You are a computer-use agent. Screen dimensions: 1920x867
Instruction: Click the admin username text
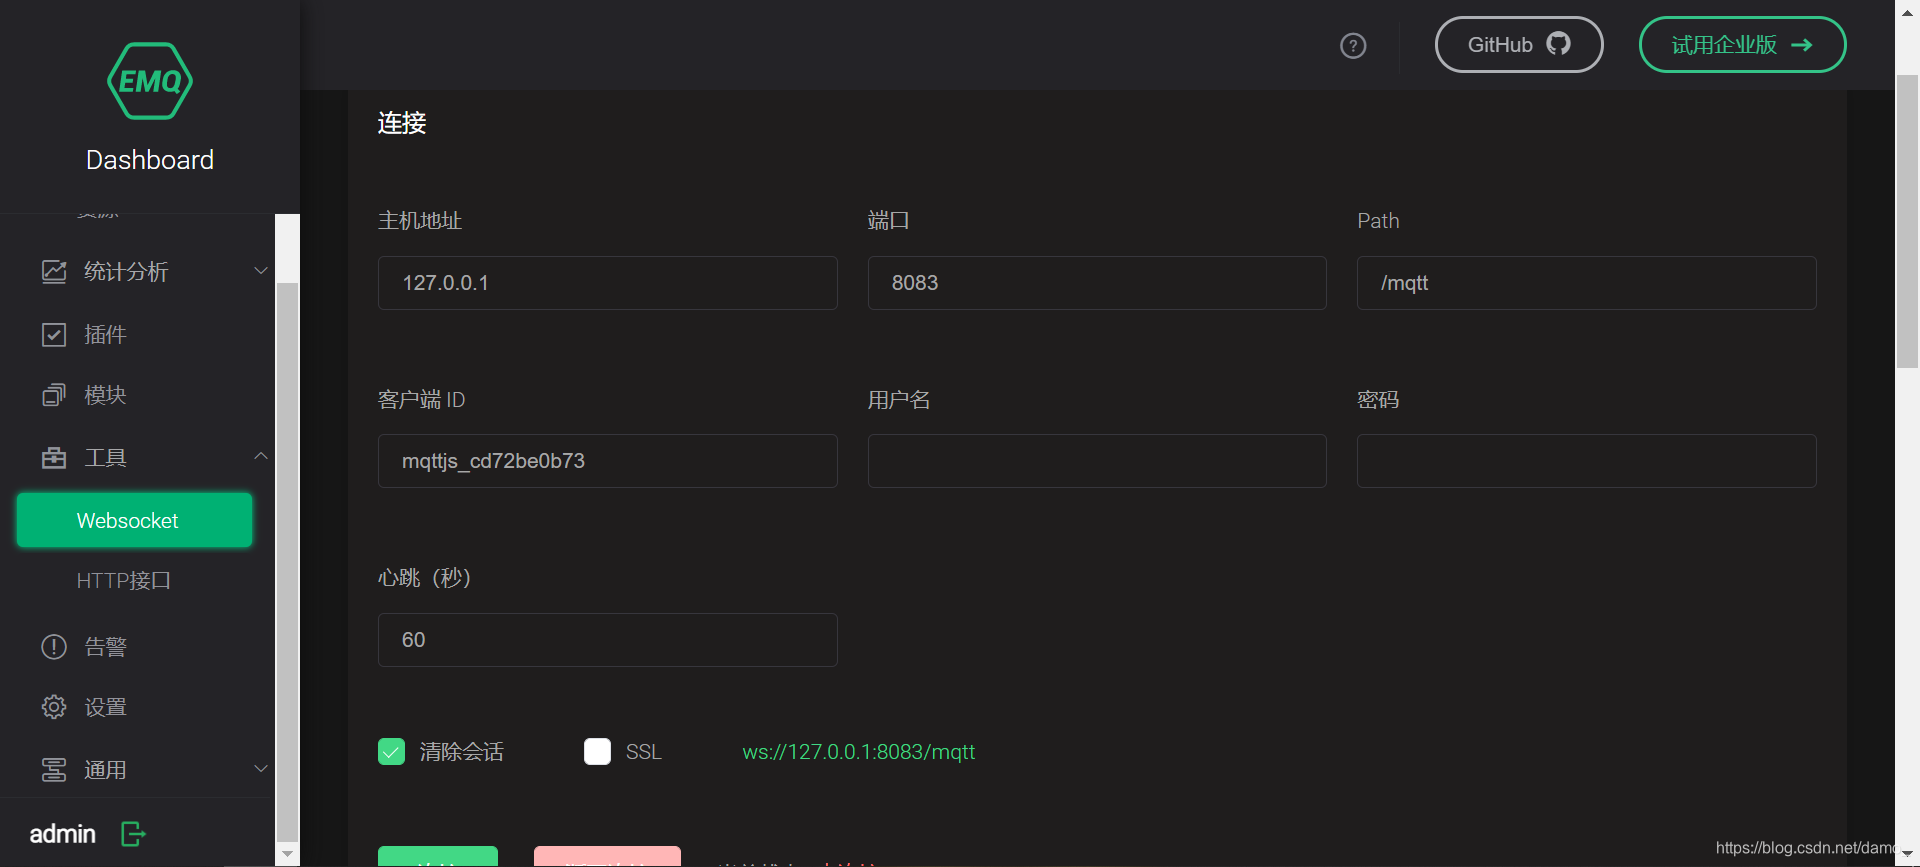[63, 834]
